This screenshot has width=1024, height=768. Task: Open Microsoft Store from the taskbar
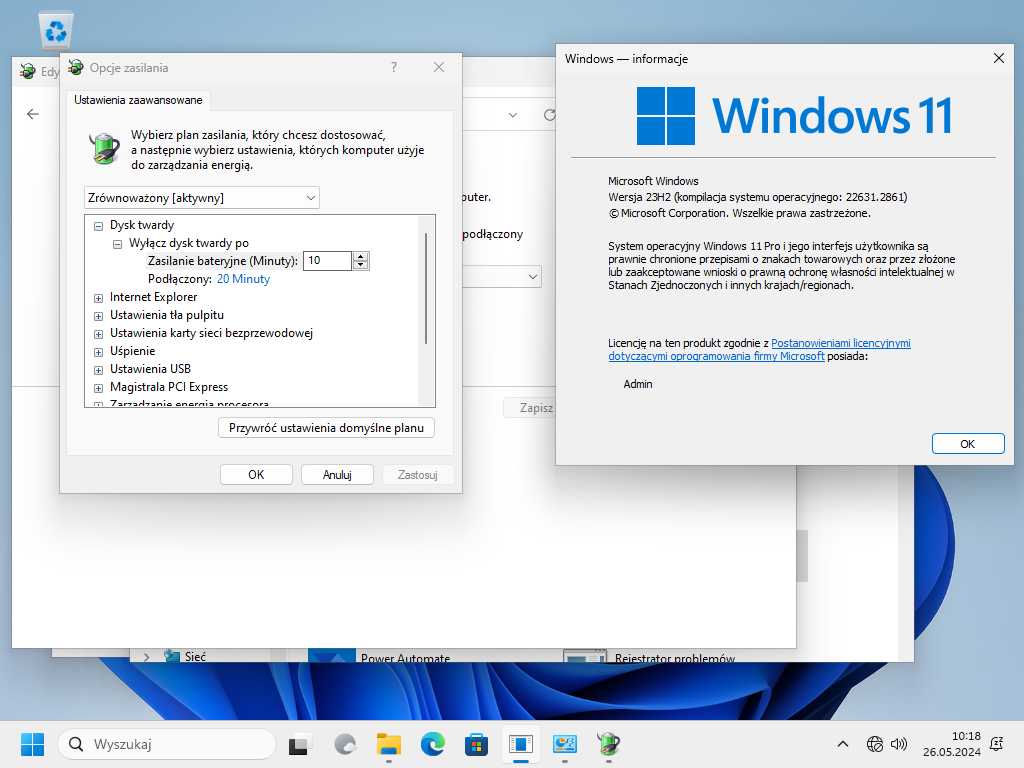476,744
